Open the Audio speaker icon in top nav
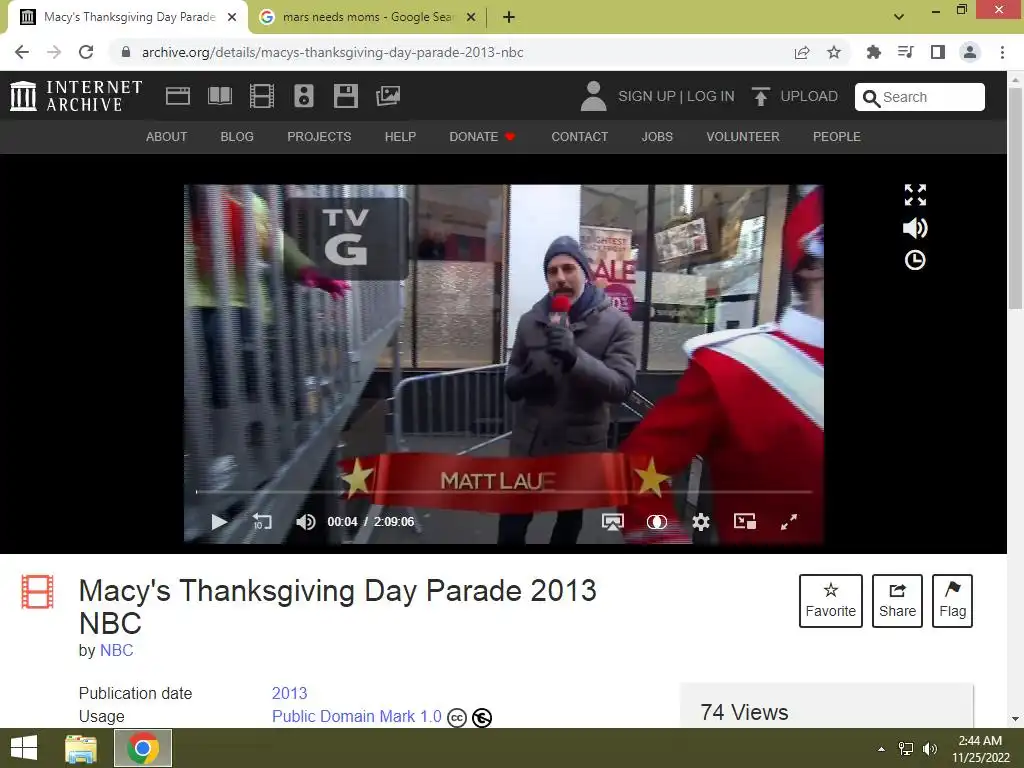1024x768 pixels. pyautogui.click(x=304, y=96)
